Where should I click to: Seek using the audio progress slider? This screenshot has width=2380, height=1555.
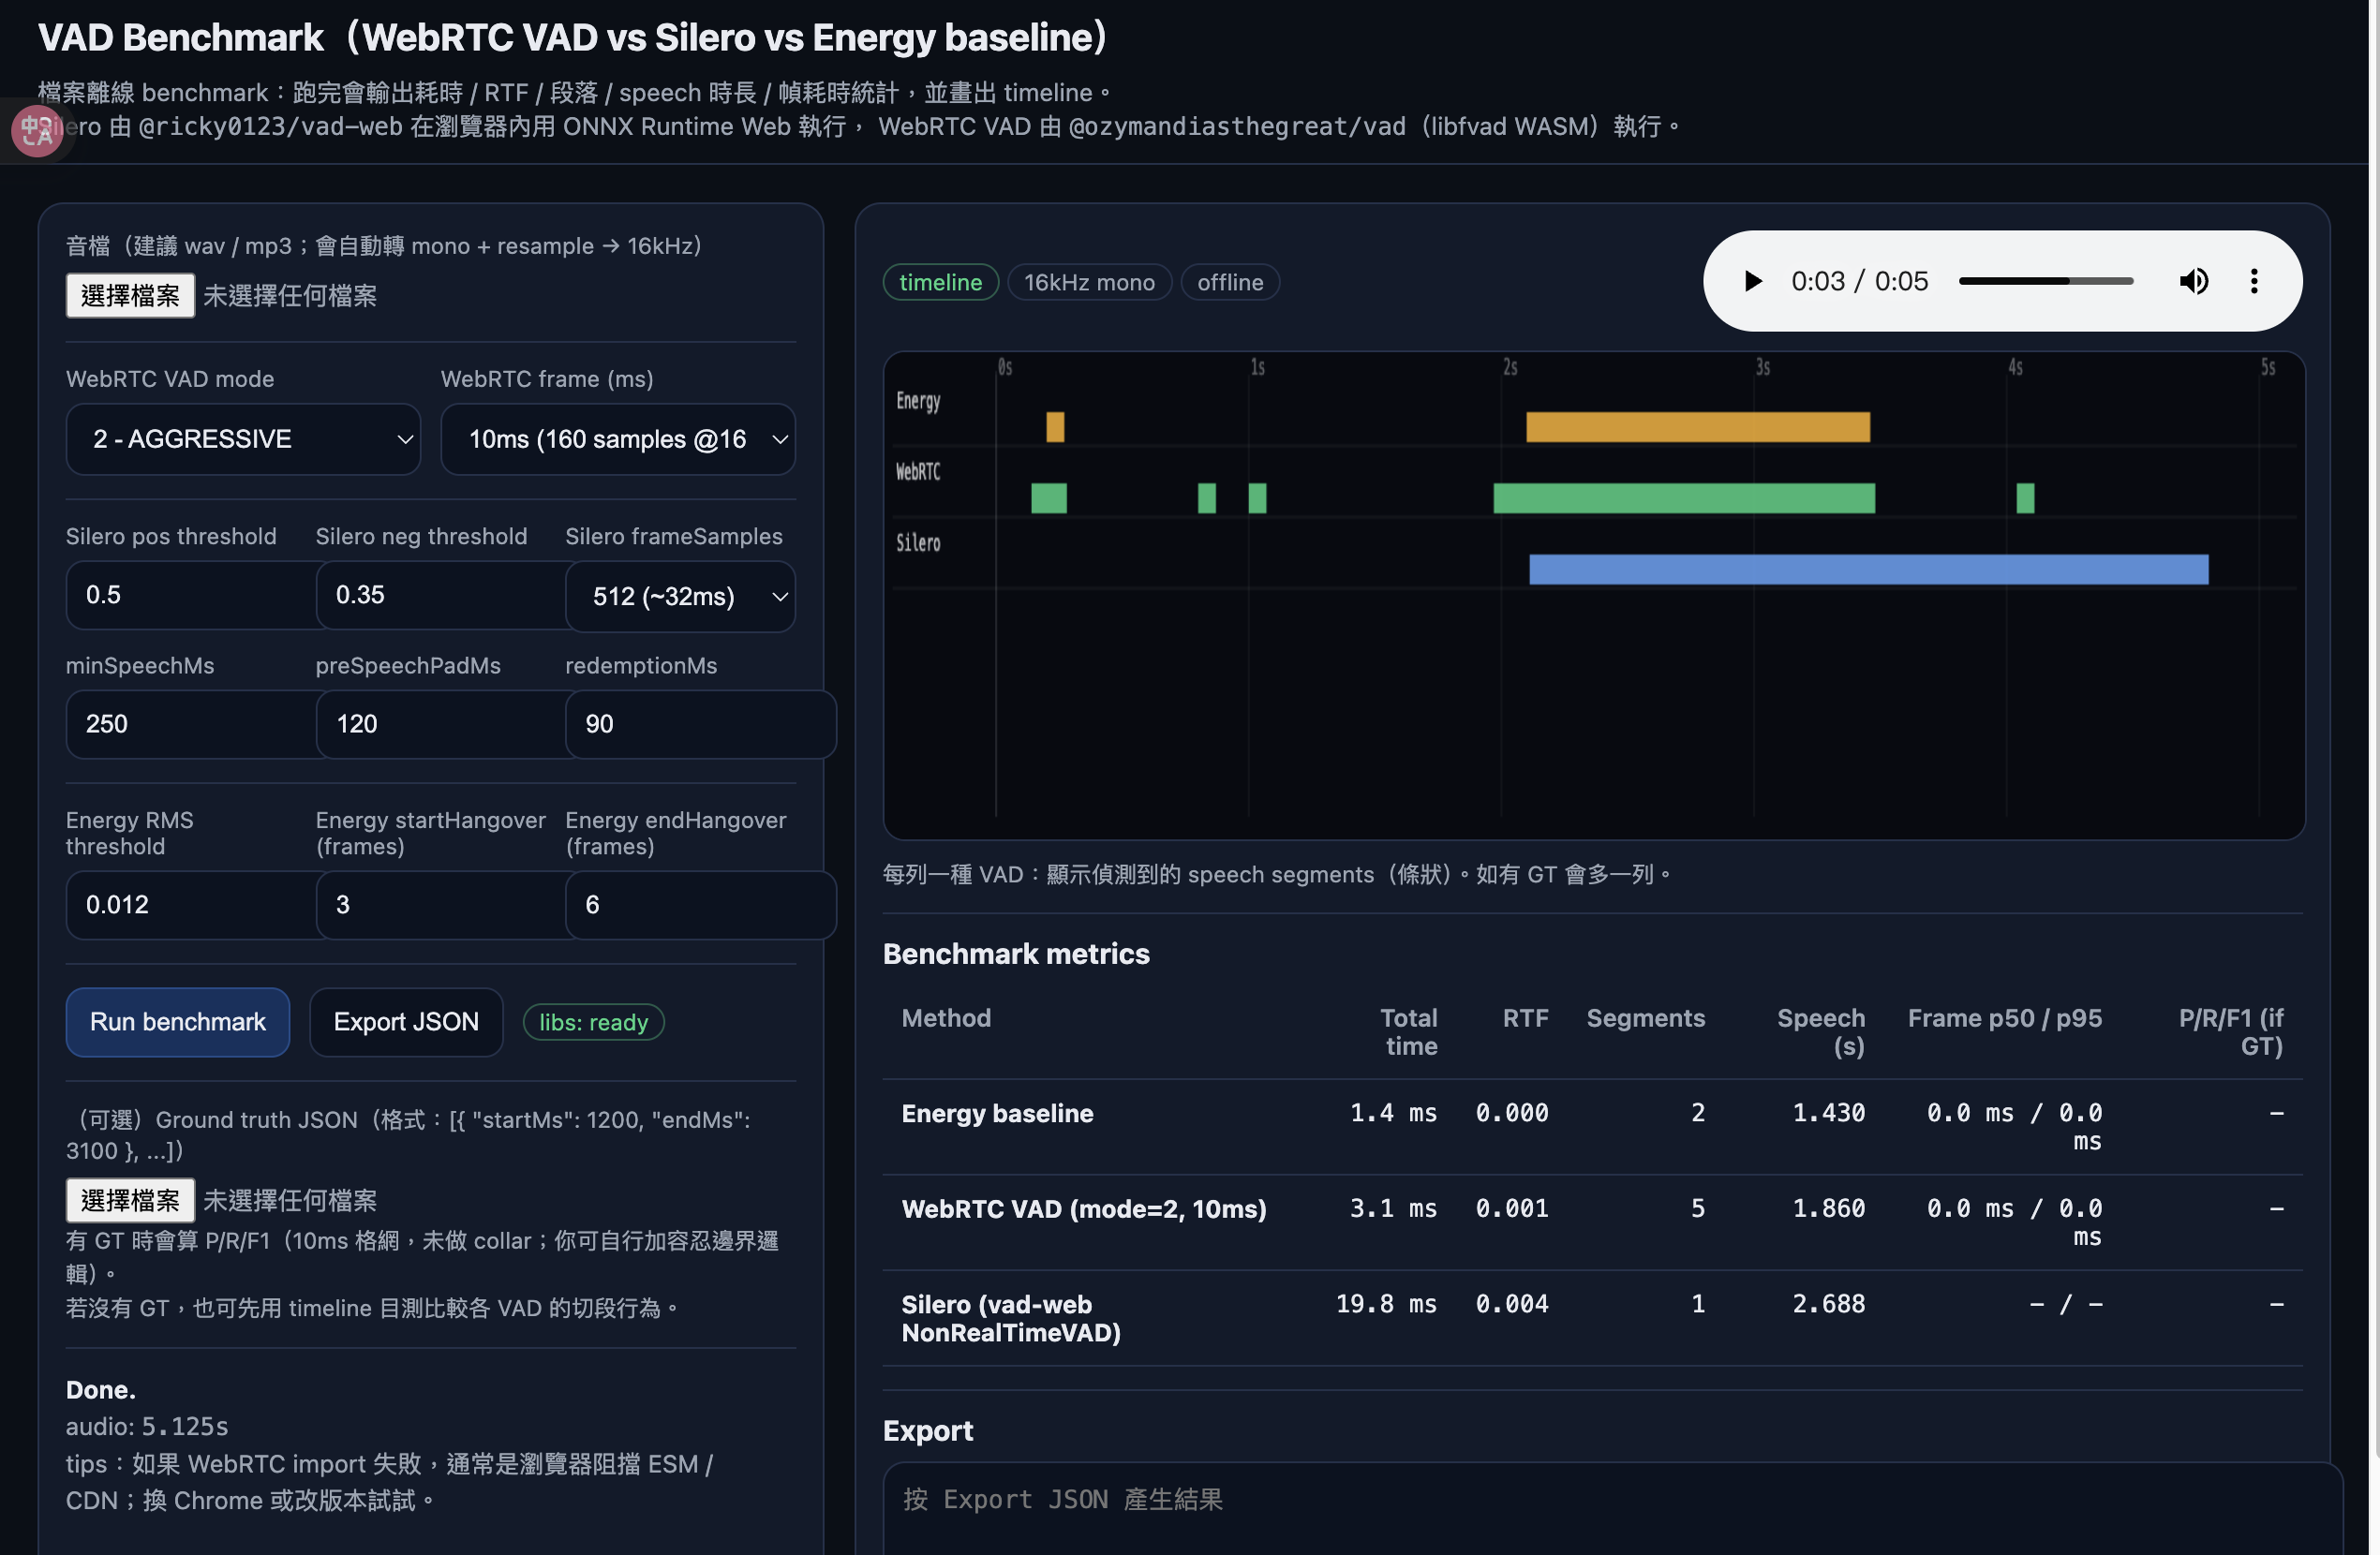(x=2045, y=281)
